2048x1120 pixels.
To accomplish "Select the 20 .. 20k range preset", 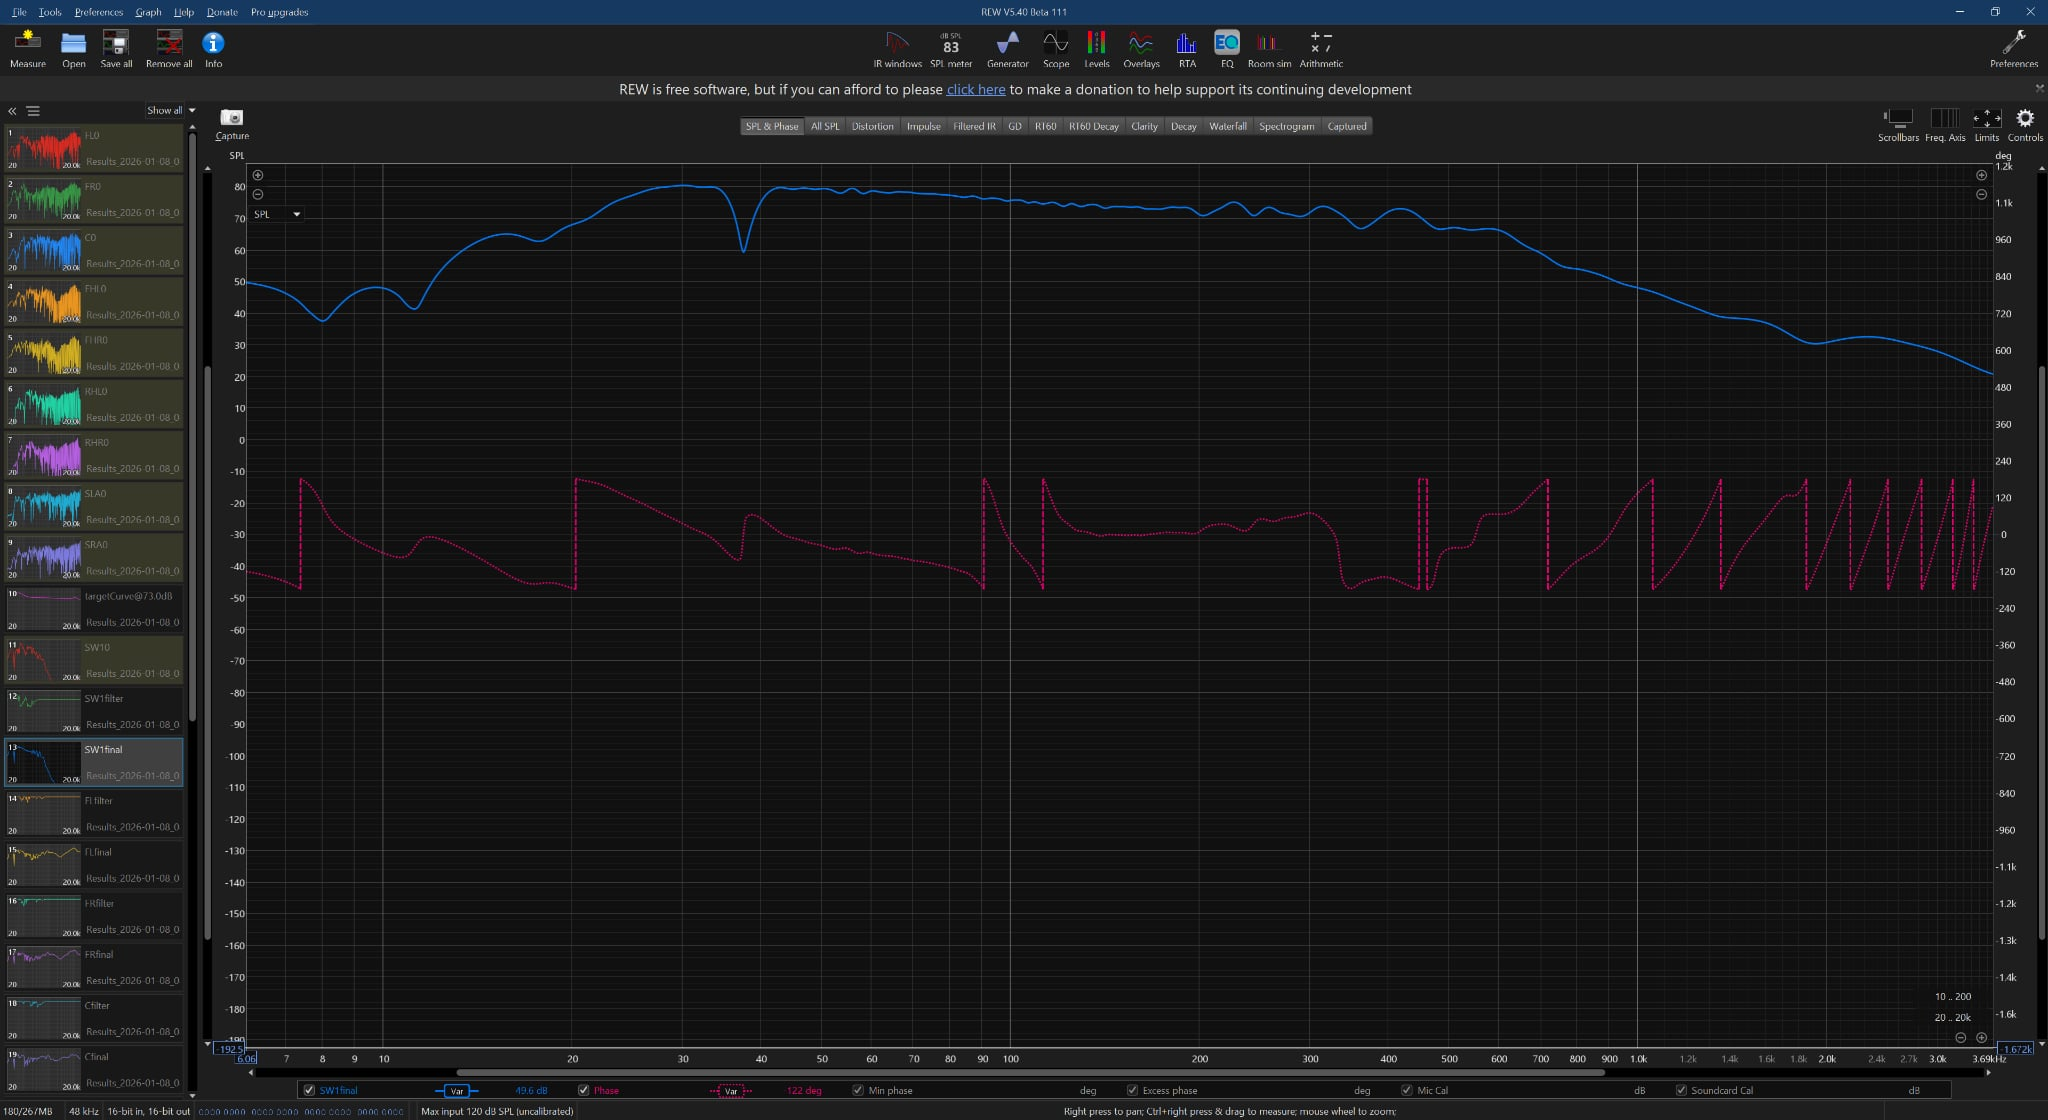I will tap(1952, 1017).
